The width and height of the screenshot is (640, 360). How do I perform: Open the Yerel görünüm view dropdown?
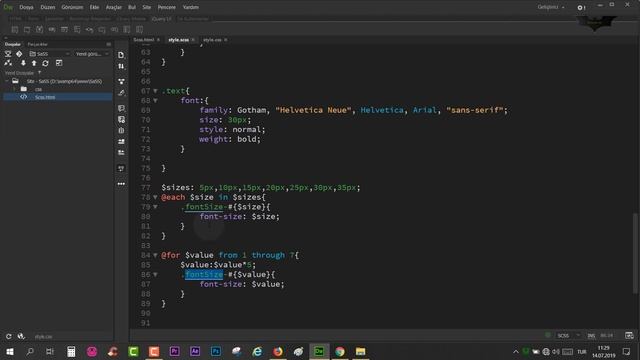pyautogui.click(x=92, y=54)
